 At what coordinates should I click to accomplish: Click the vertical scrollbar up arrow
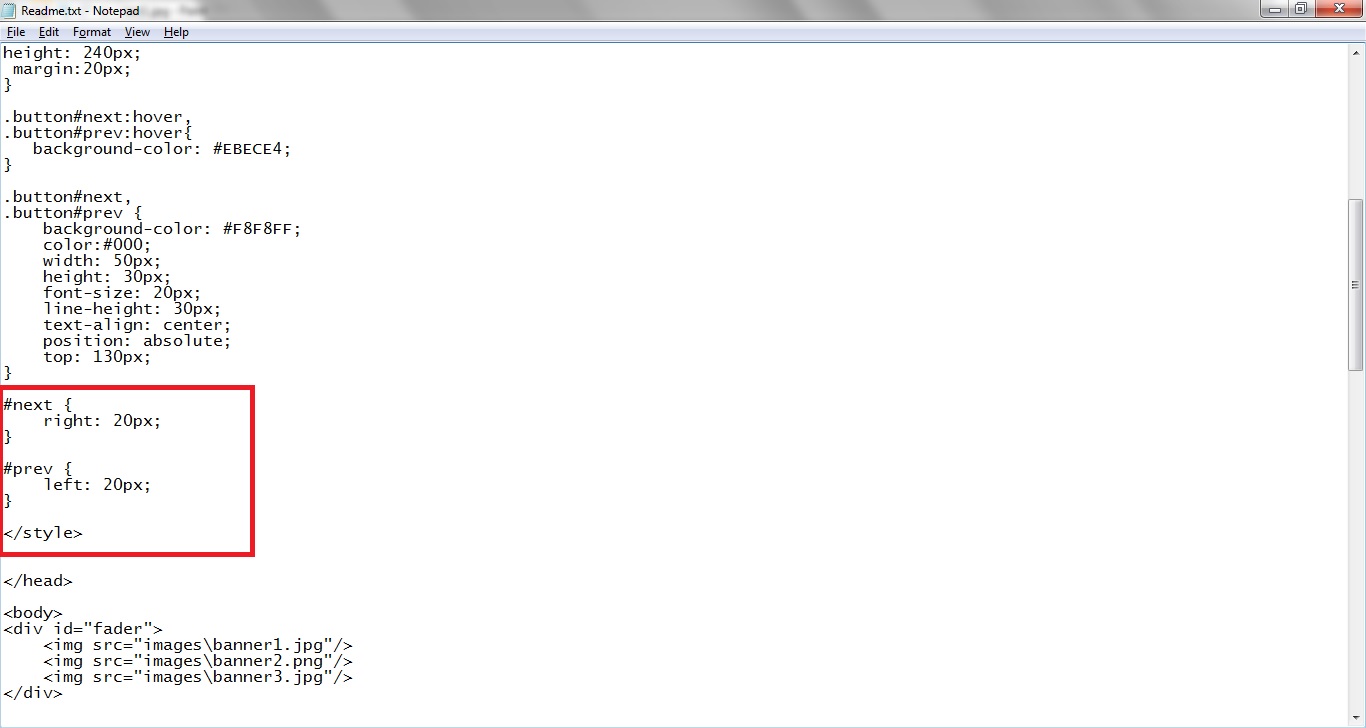click(x=1356, y=51)
